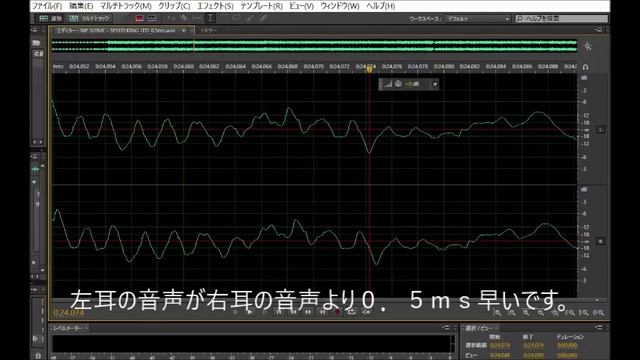Pin the volume HUD overlay
This screenshot has width=640, height=360.
(x=435, y=84)
